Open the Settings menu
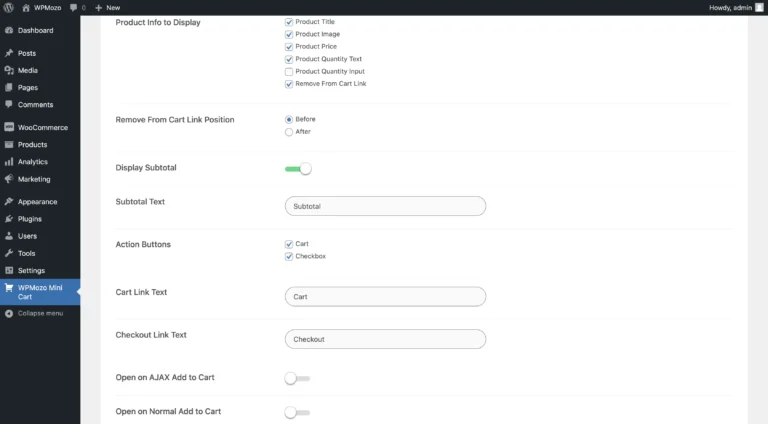This screenshot has height=424, width=768. [x=40, y=270]
